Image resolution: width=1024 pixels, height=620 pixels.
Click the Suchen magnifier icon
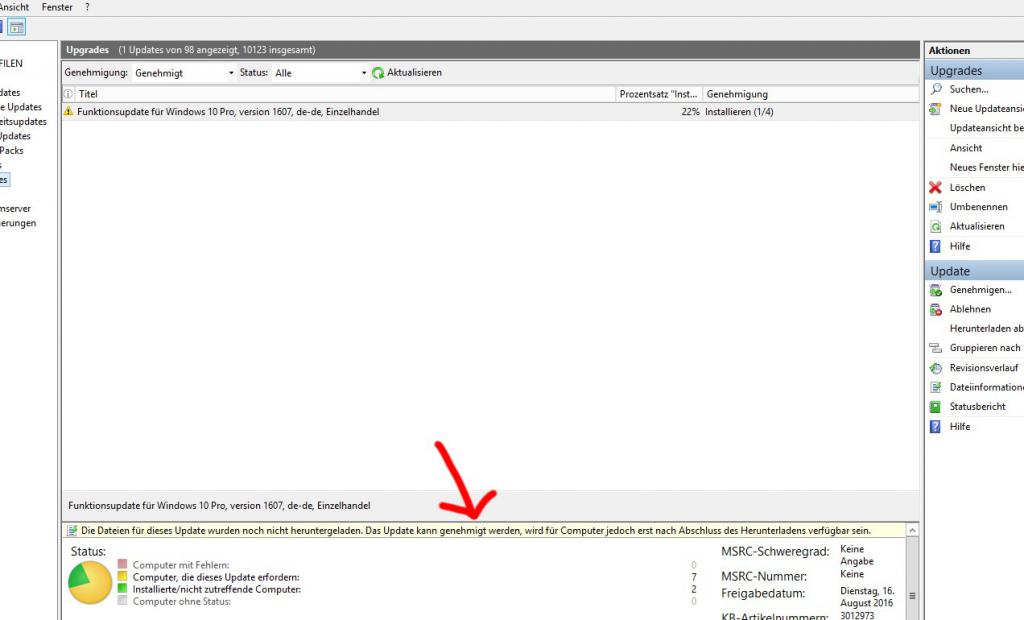[936, 89]
